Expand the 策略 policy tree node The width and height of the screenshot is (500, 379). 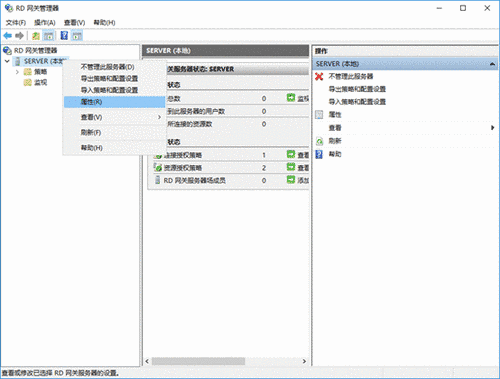coord(17,72)
